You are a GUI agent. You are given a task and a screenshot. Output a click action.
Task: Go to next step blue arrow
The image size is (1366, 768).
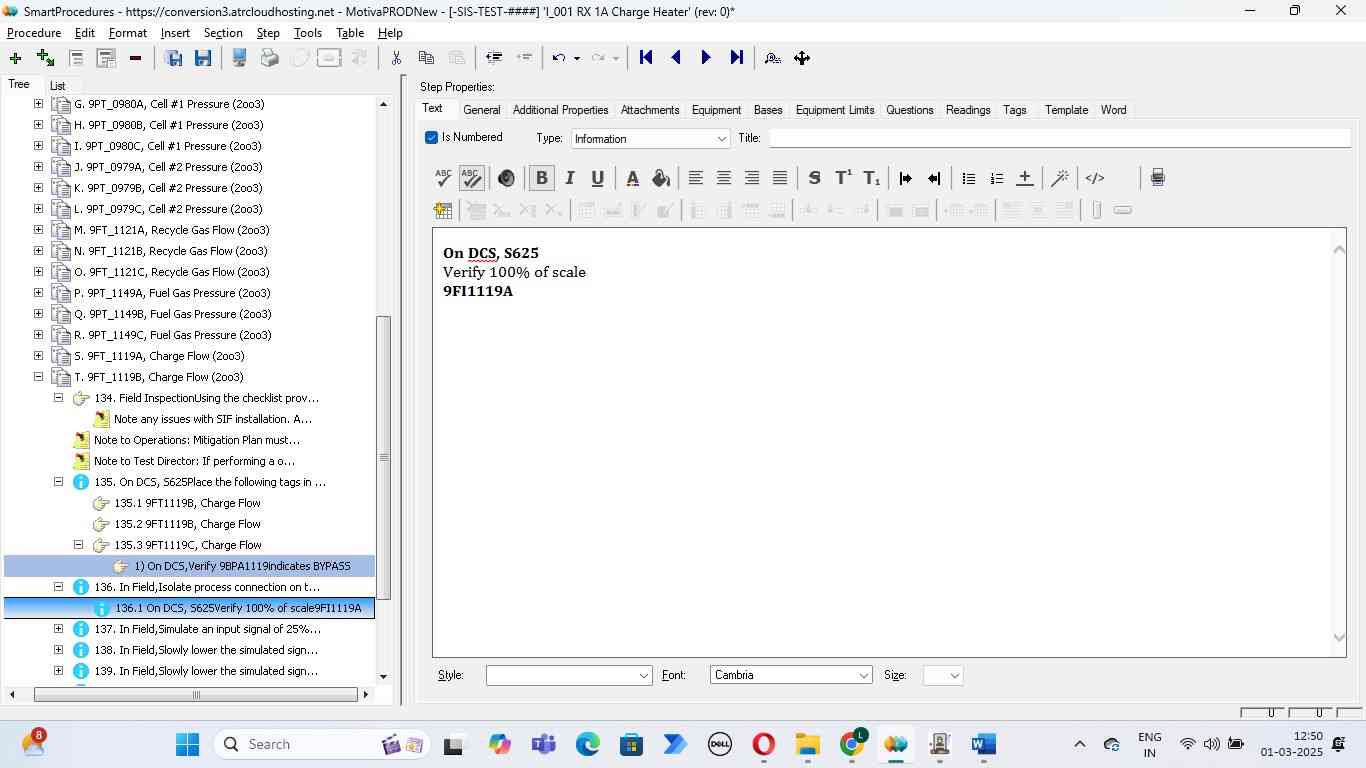706,58
